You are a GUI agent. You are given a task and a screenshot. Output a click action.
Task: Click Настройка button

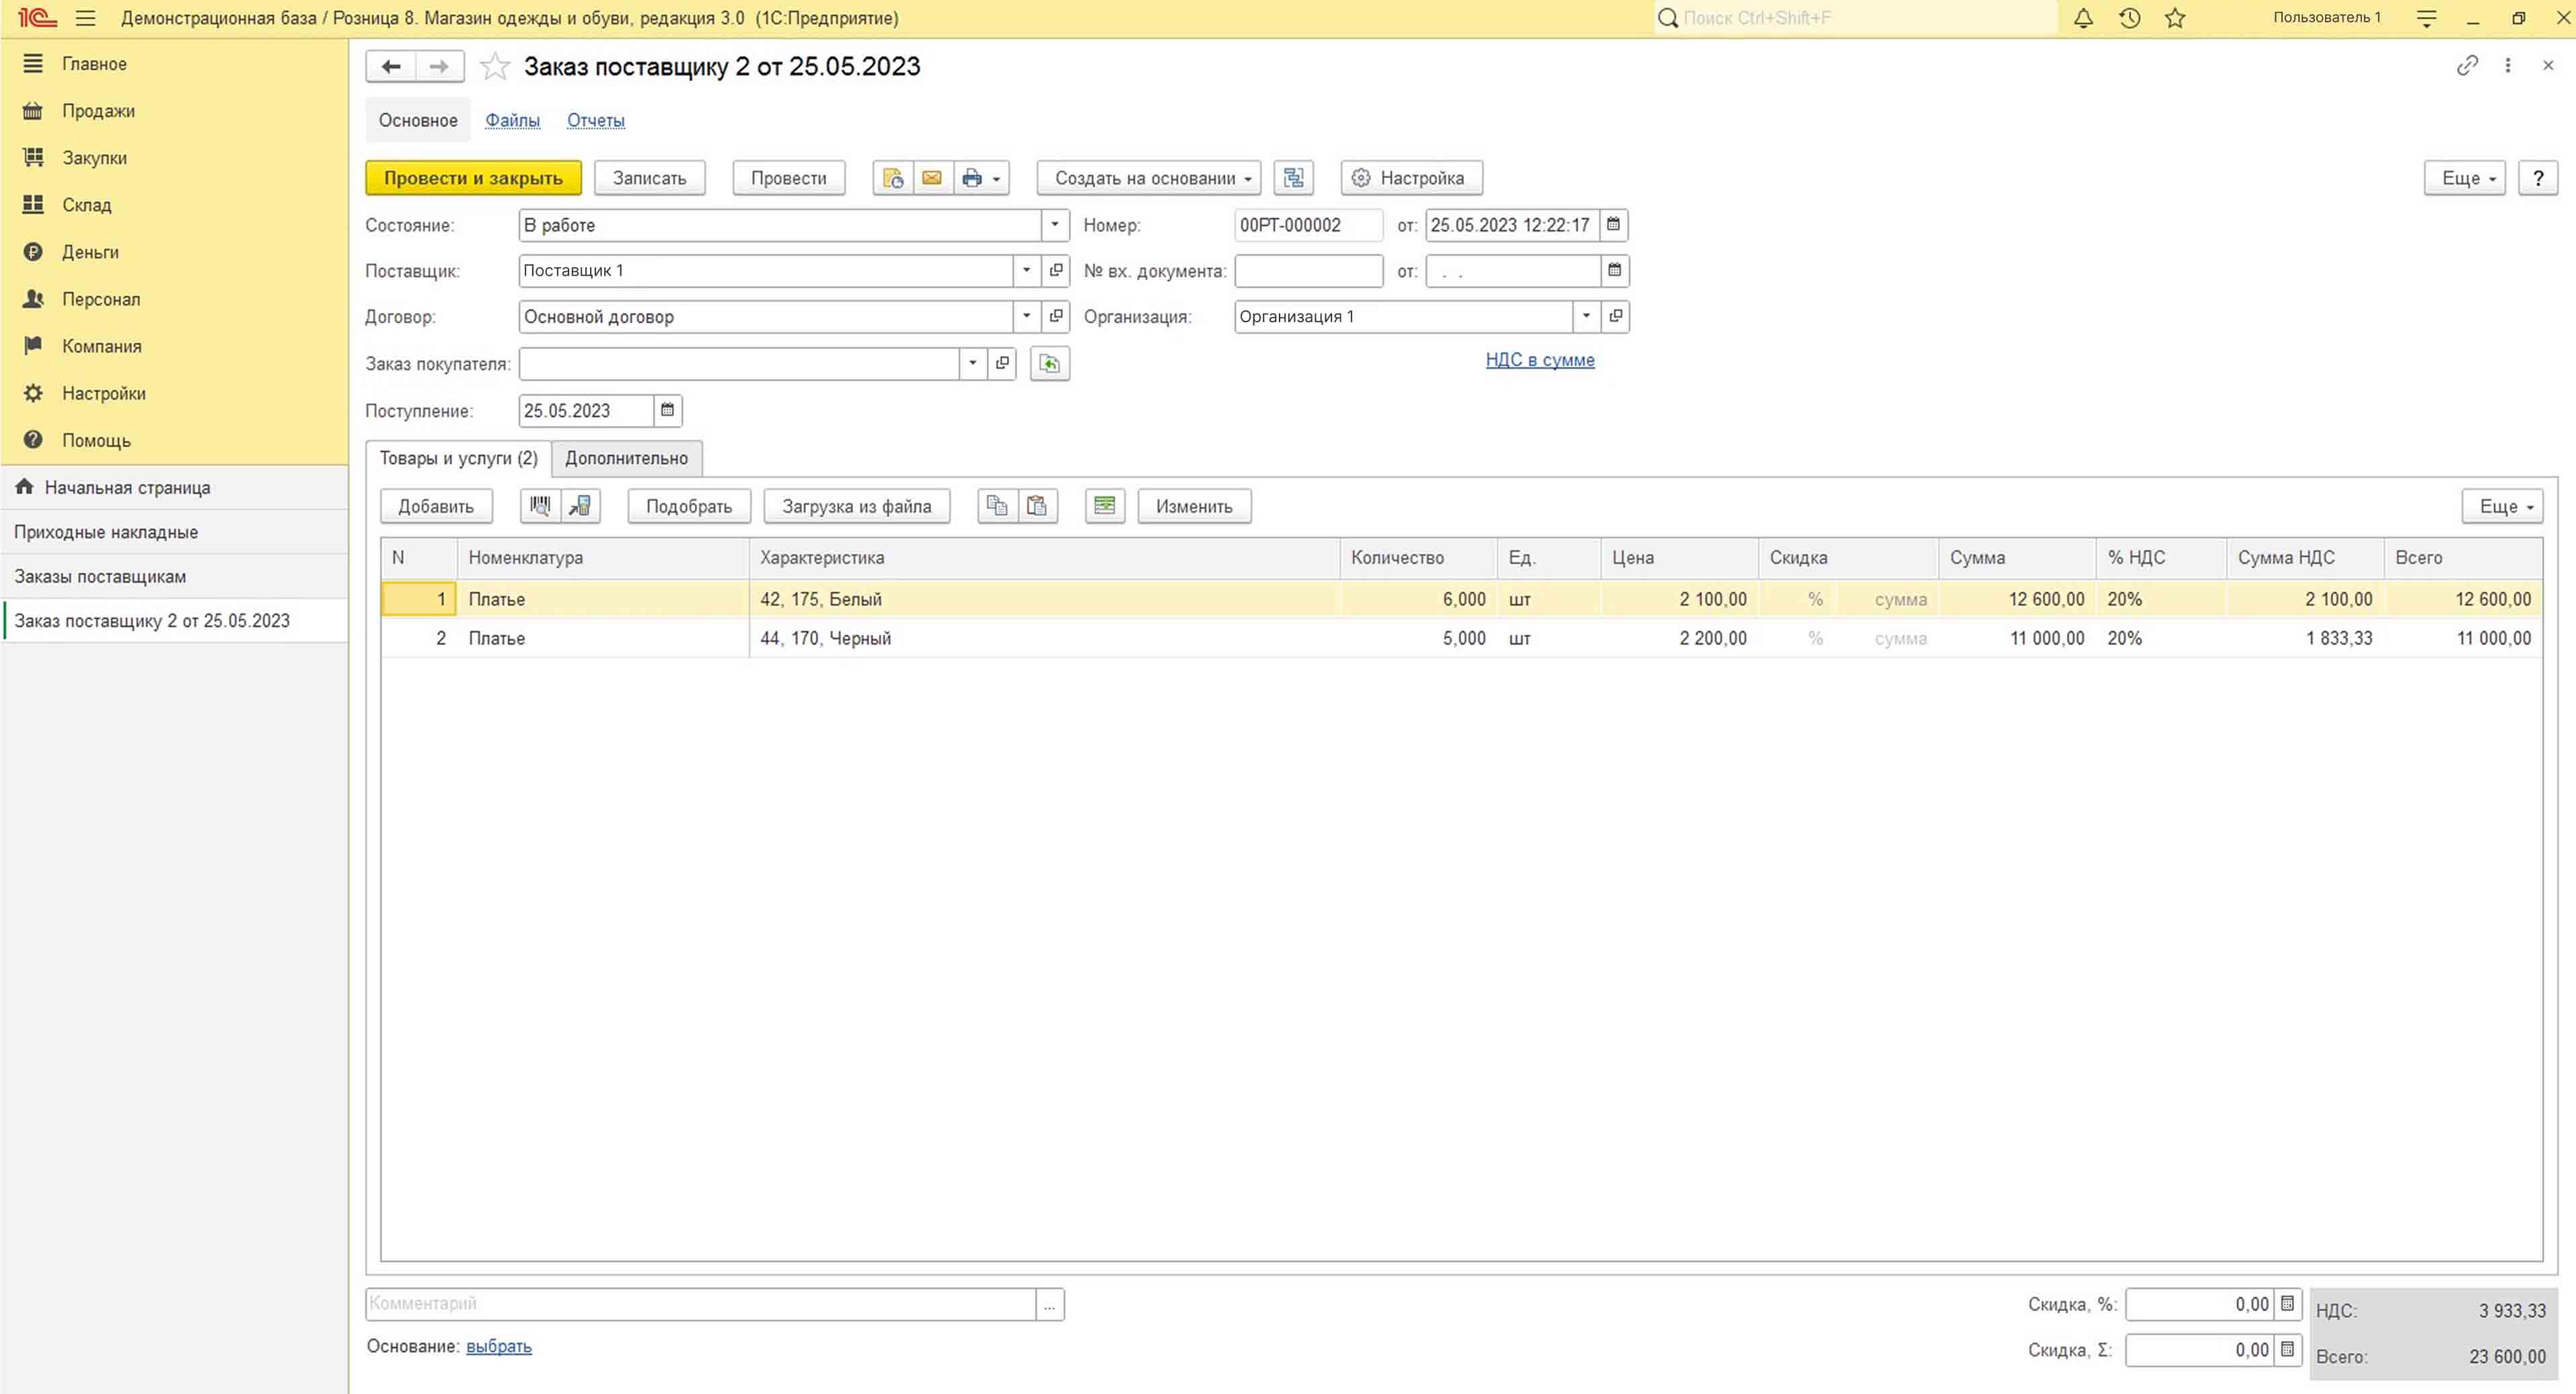click(x=1411, y=178)
